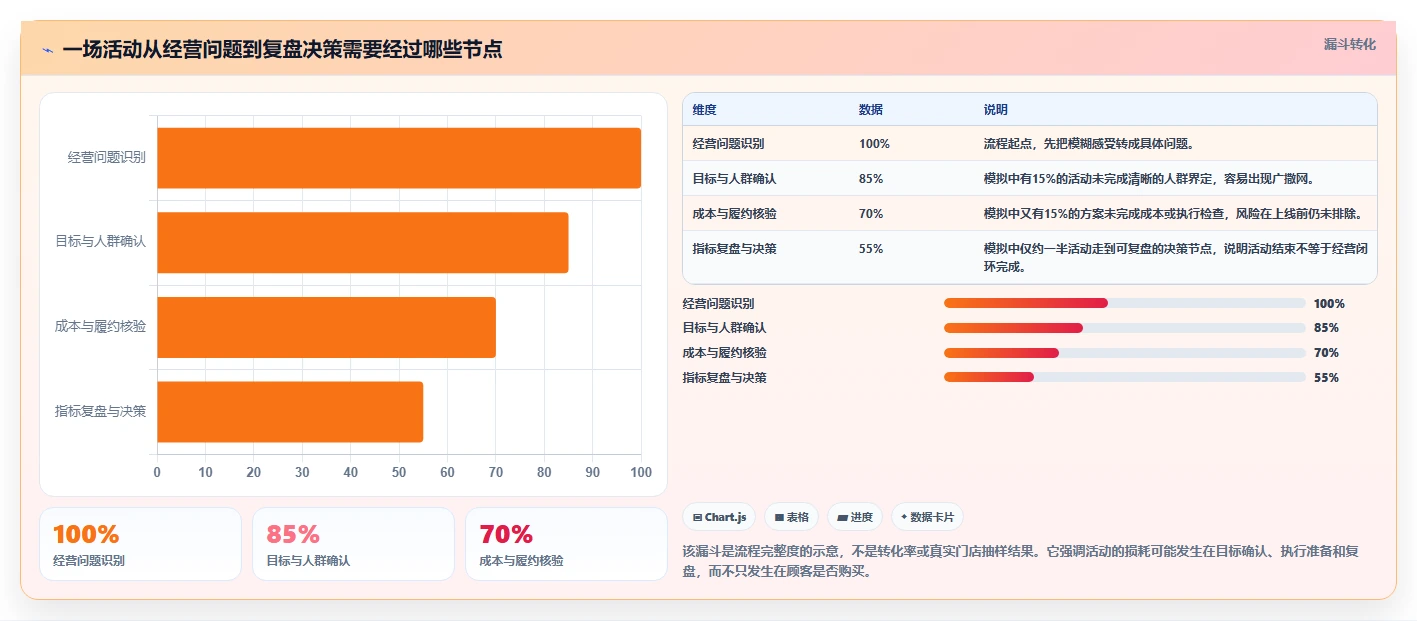Screen dimensions: 1417x621
Task: Click the Chart.js chip
Action: [x=719, y=517]
